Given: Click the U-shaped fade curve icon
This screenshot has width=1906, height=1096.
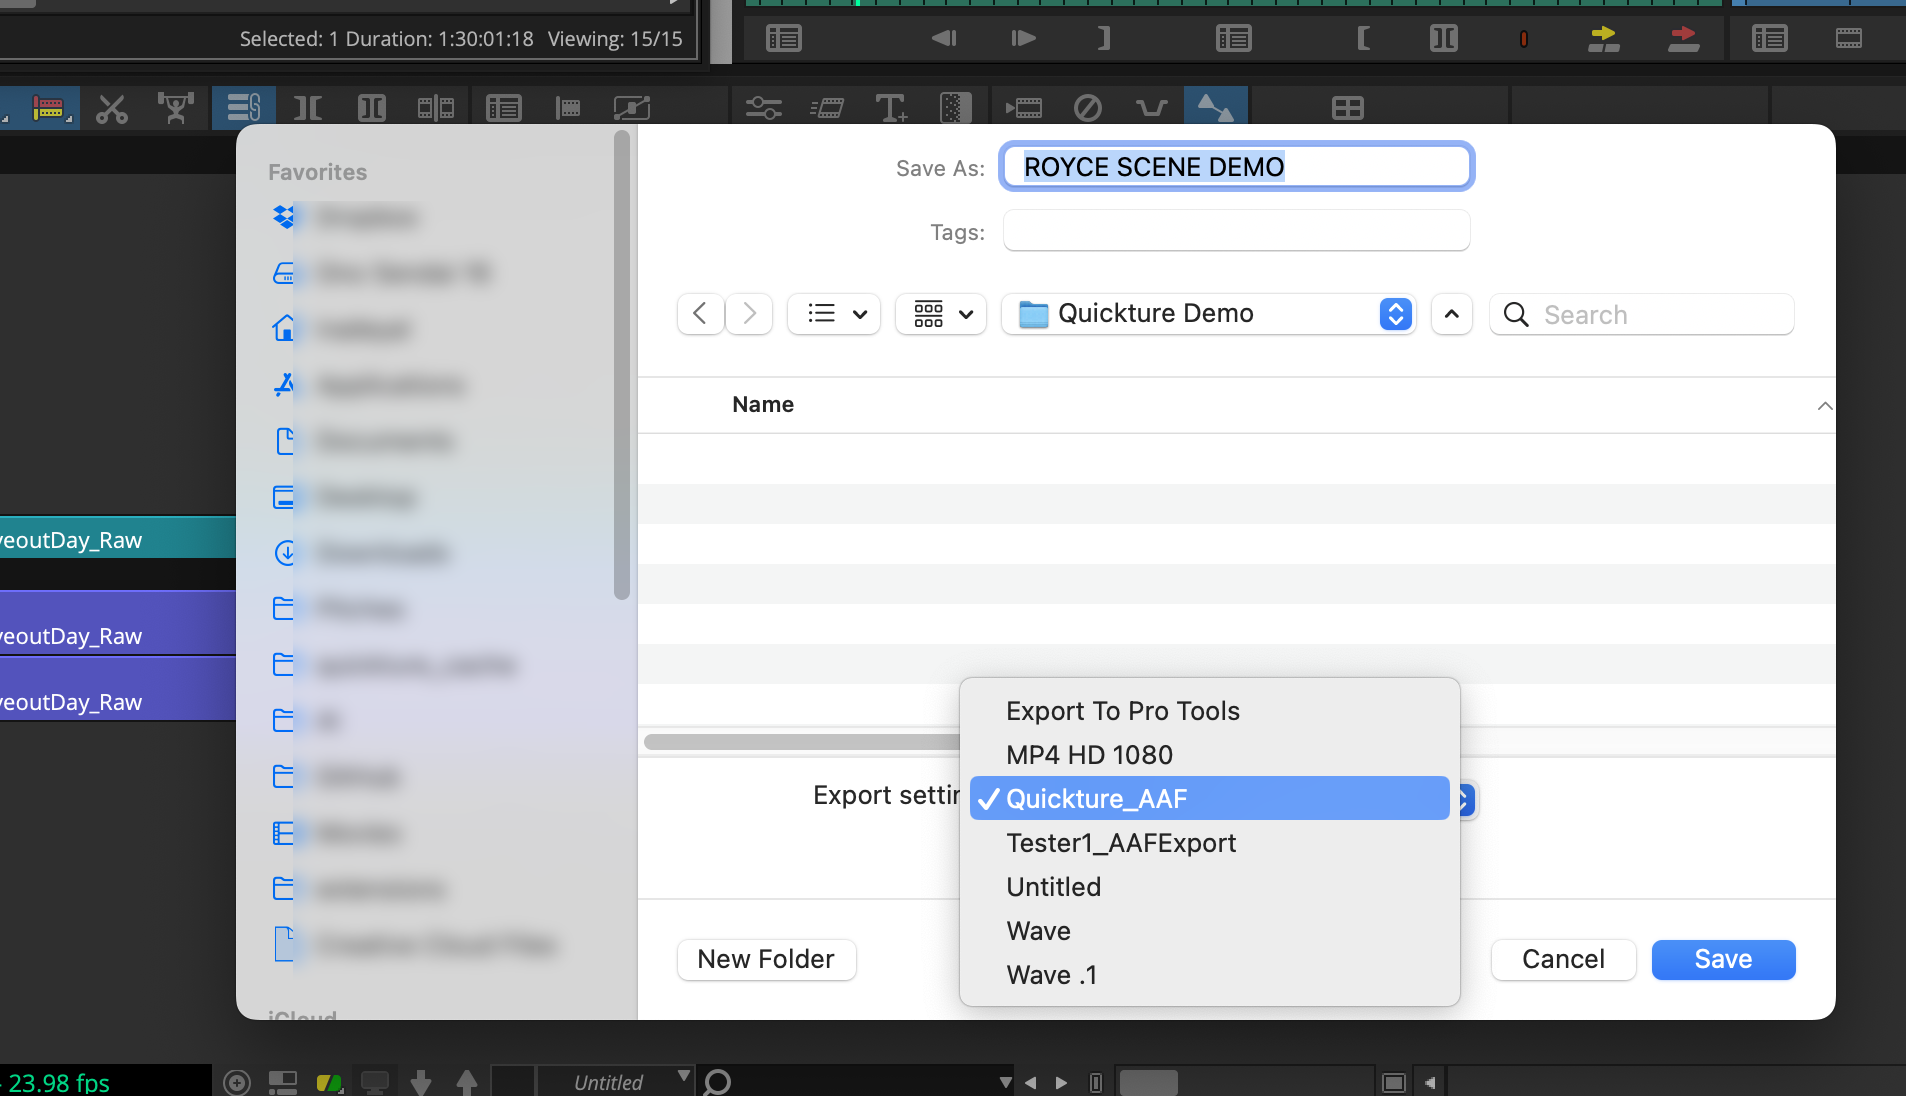Looking at the screenshot, I should (x=1152, y=108).
